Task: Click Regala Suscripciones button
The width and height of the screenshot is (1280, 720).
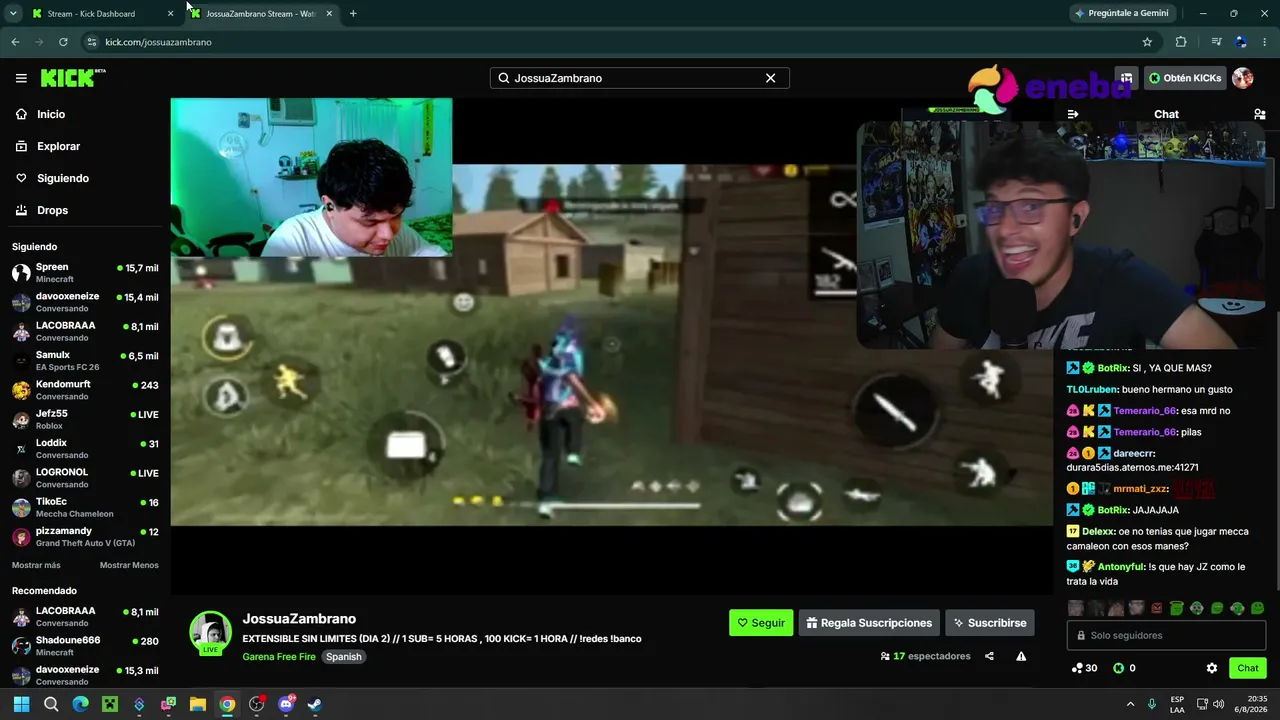Action: click(869, 623)
